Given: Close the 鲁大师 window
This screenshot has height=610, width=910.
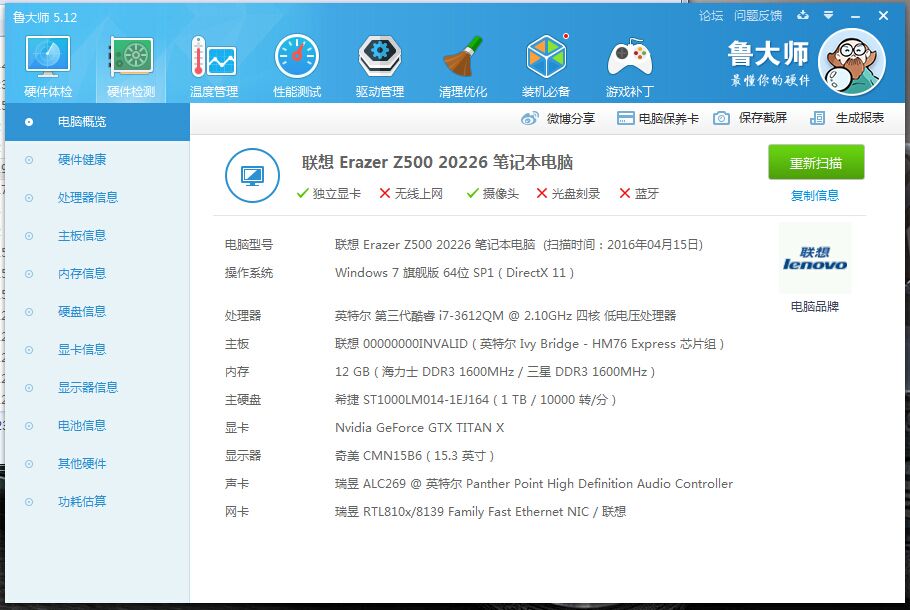Looking at the screenshot, I should point(883,16).
